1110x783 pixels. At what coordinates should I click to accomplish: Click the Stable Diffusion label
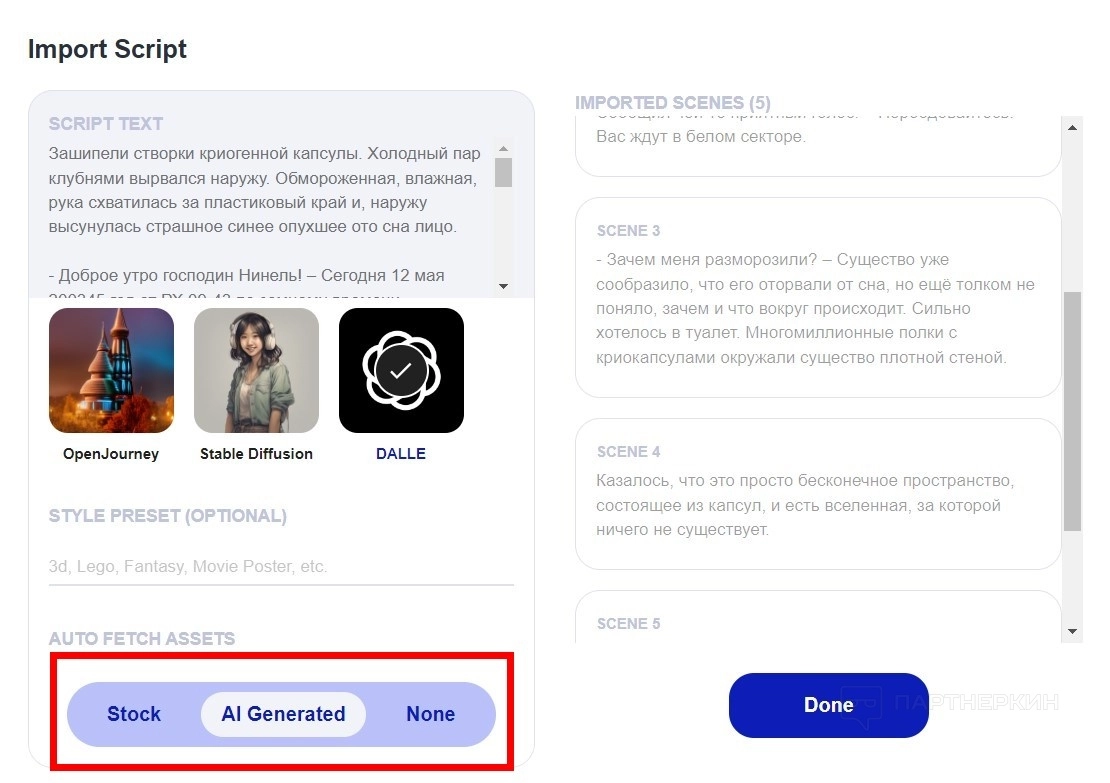coord(256,454)
